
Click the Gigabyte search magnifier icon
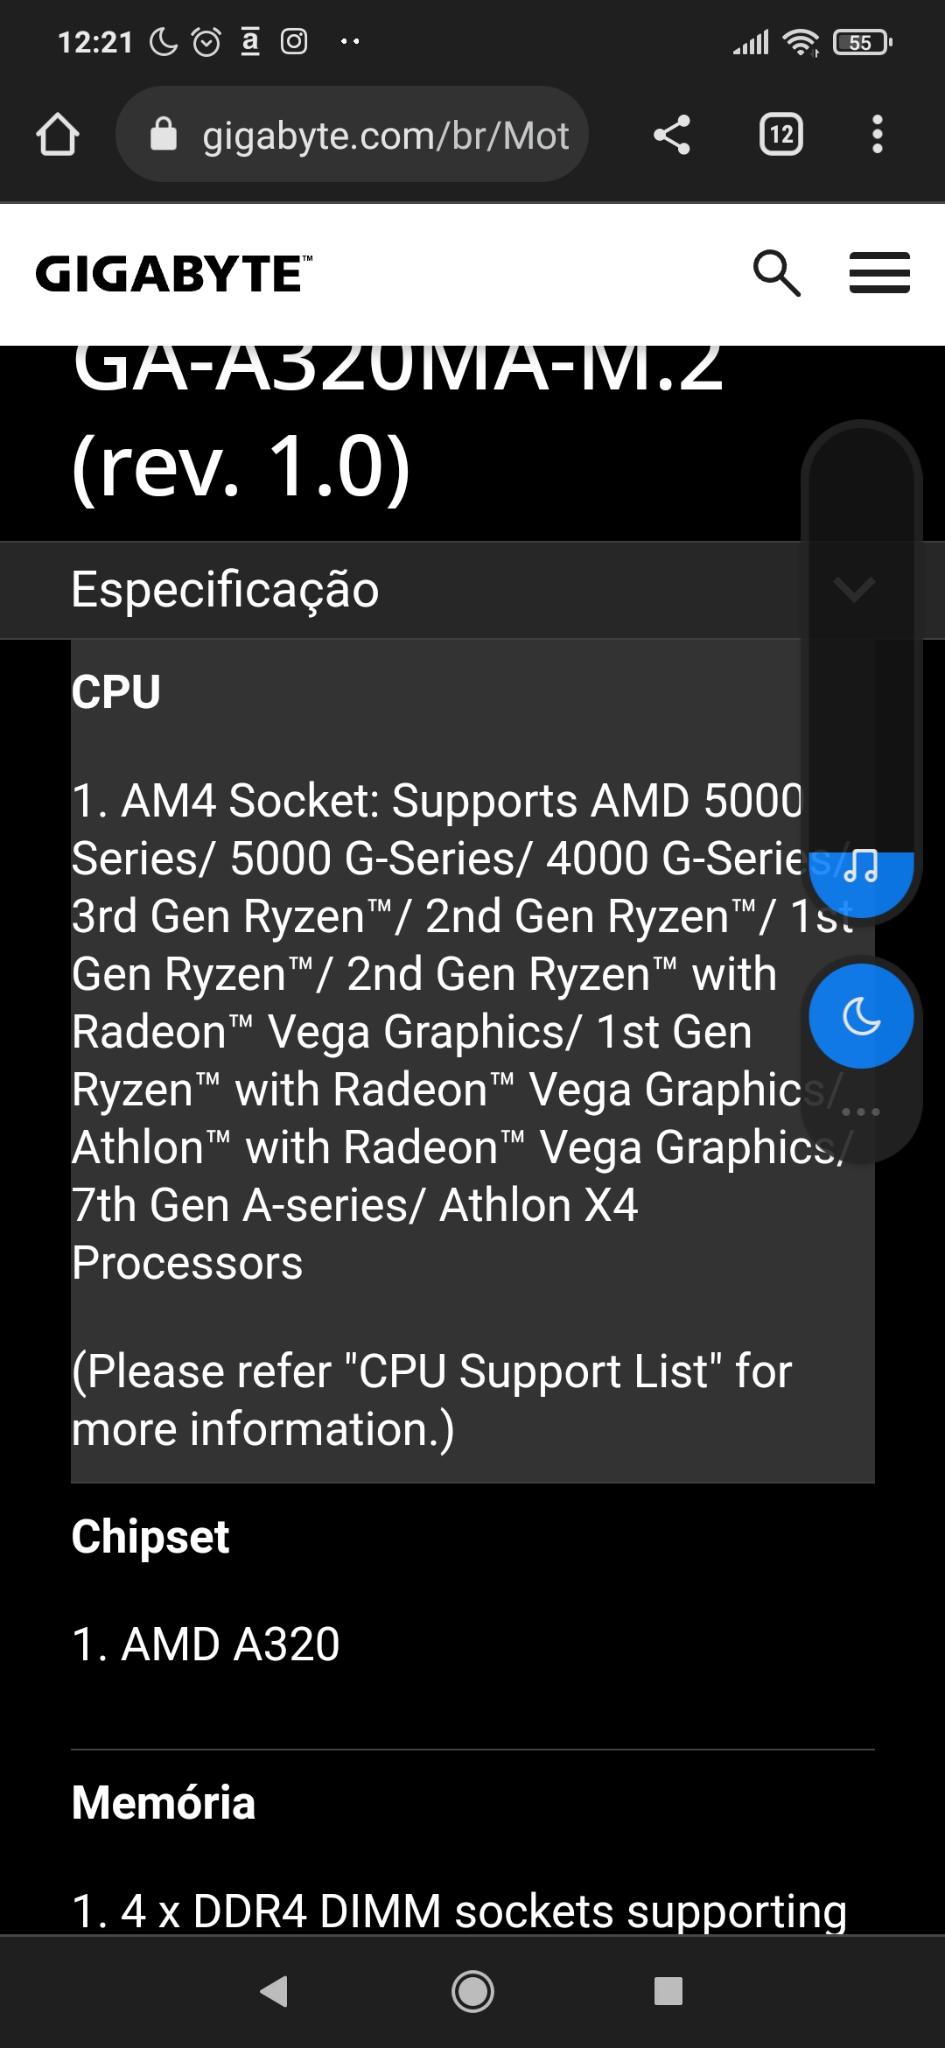tap(776, 274)
